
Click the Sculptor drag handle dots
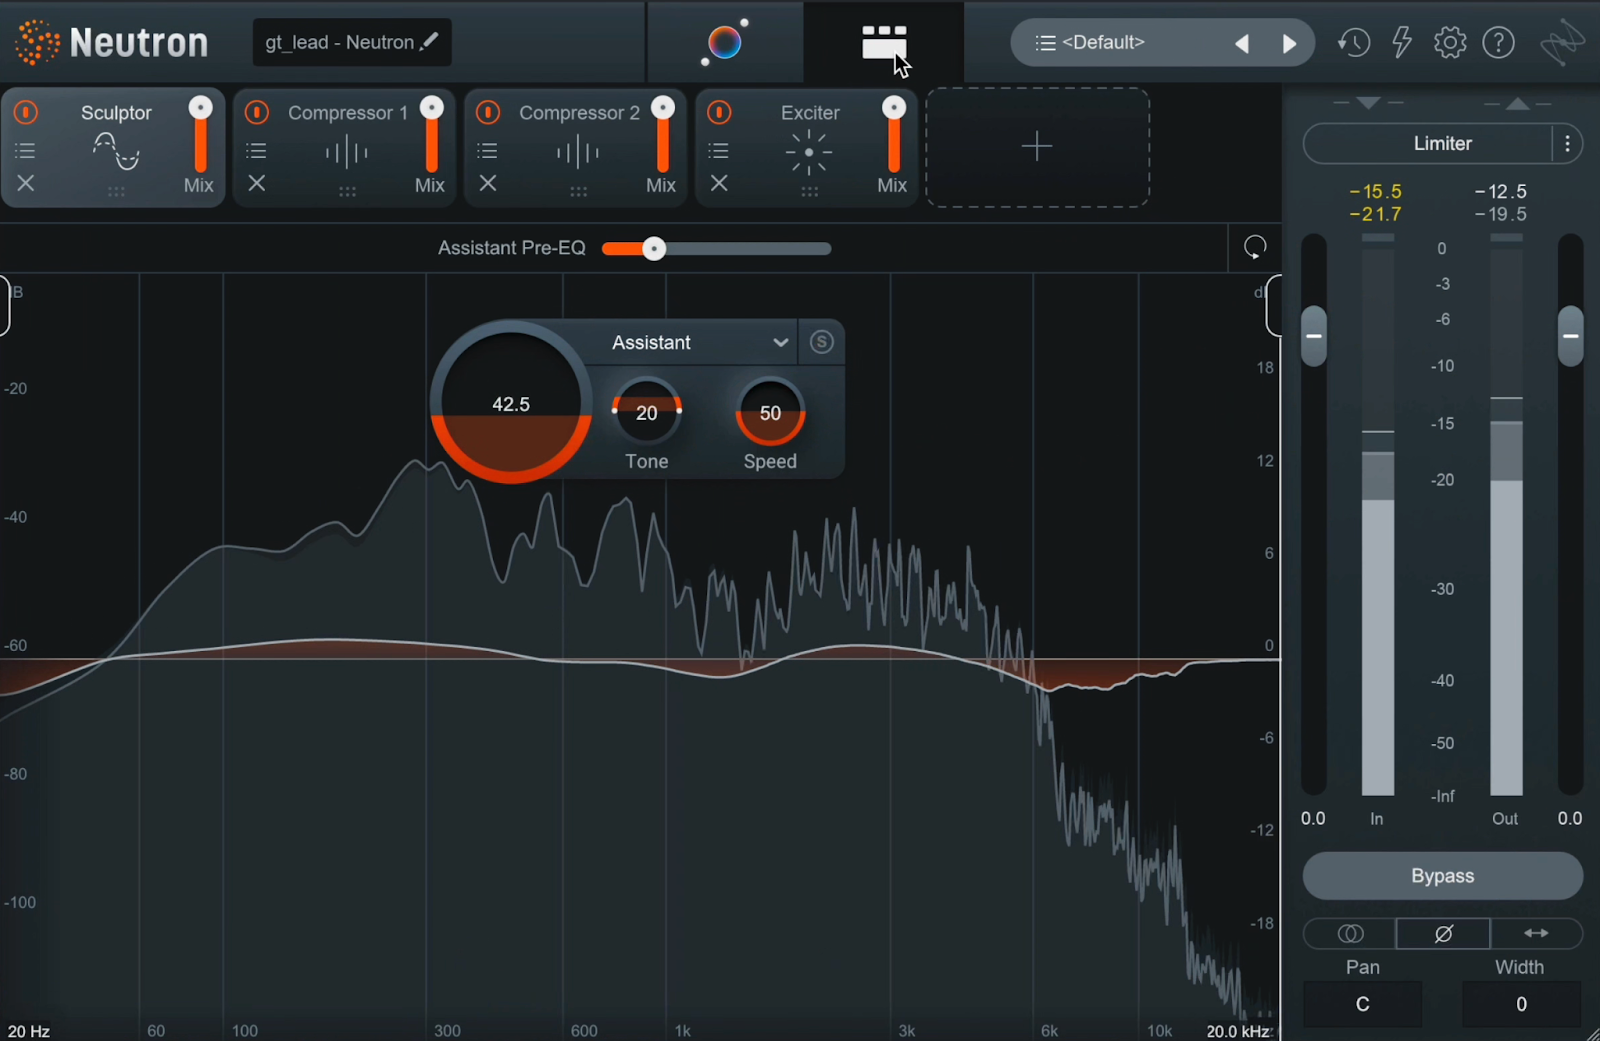116,191
